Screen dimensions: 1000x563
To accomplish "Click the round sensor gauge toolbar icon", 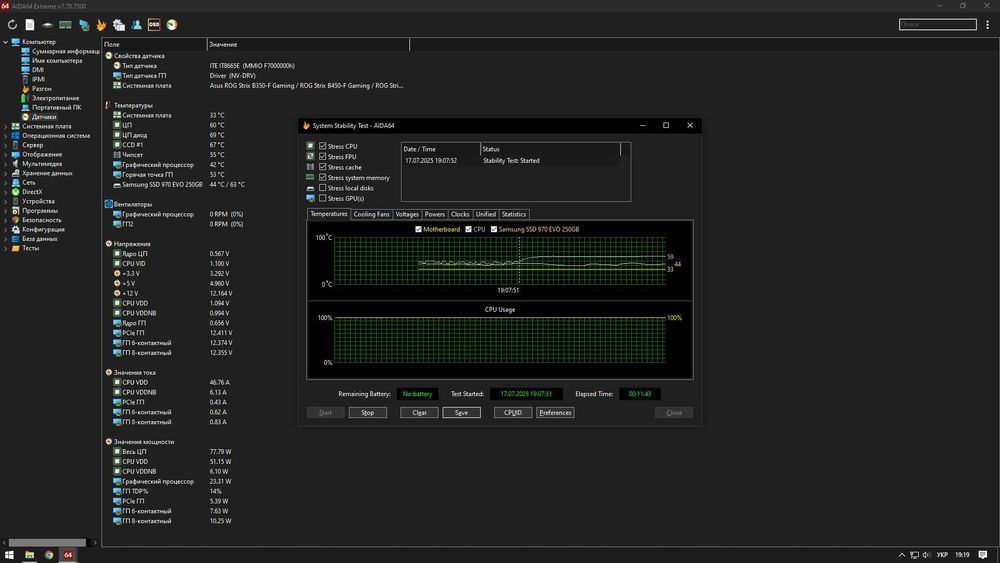I will pyautogui.click(x=172, y=24).
